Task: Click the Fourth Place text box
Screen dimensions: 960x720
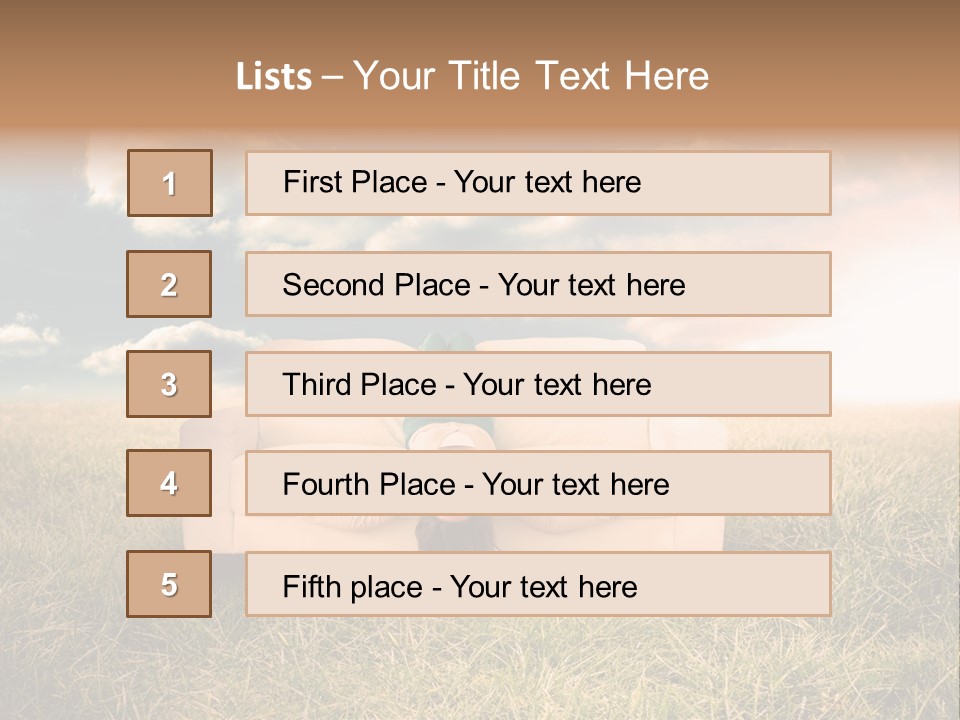Action: pyautogui.click(x=538, y=484)
